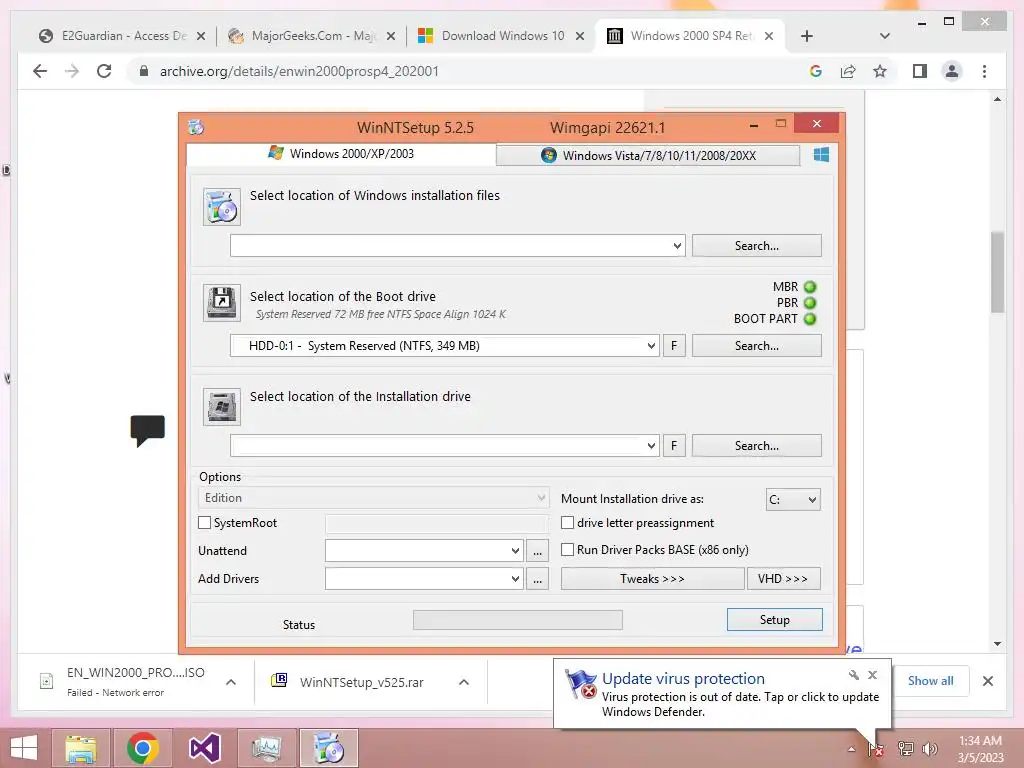Show hidden system tray icons

pyautogui.click(x=852, y=749)
